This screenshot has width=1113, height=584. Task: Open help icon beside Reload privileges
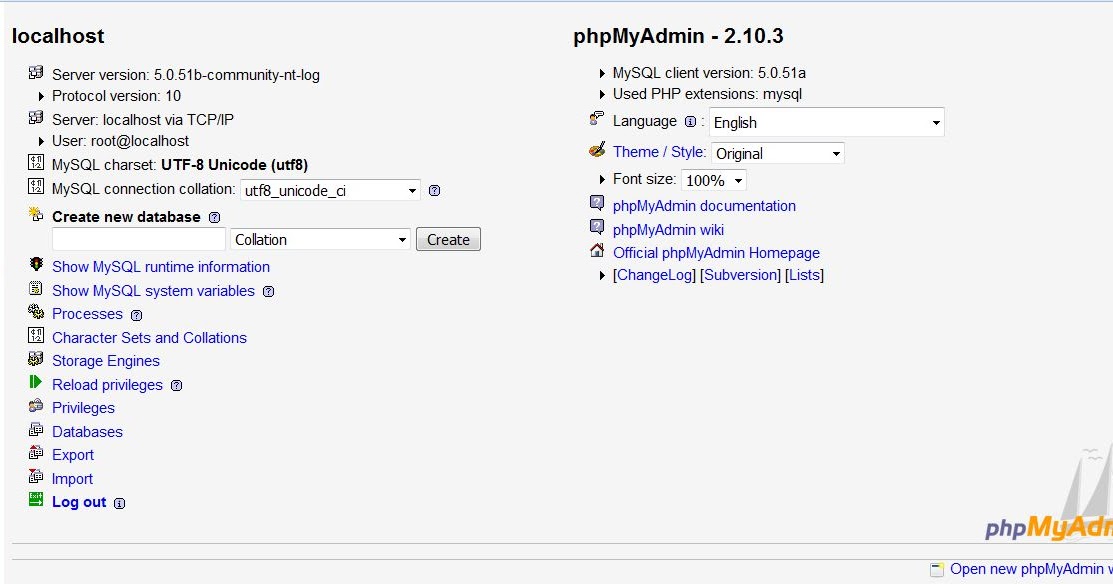coord(177,385)
